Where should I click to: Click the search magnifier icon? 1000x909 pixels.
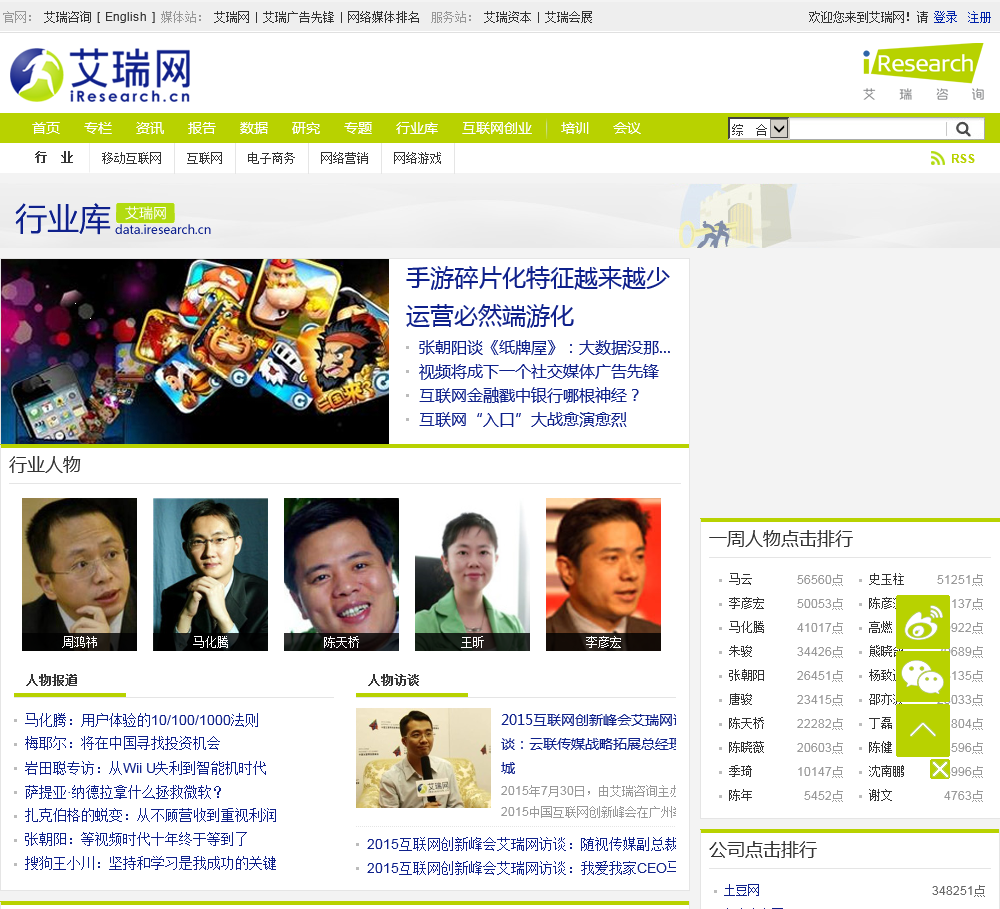pos(963,129)
